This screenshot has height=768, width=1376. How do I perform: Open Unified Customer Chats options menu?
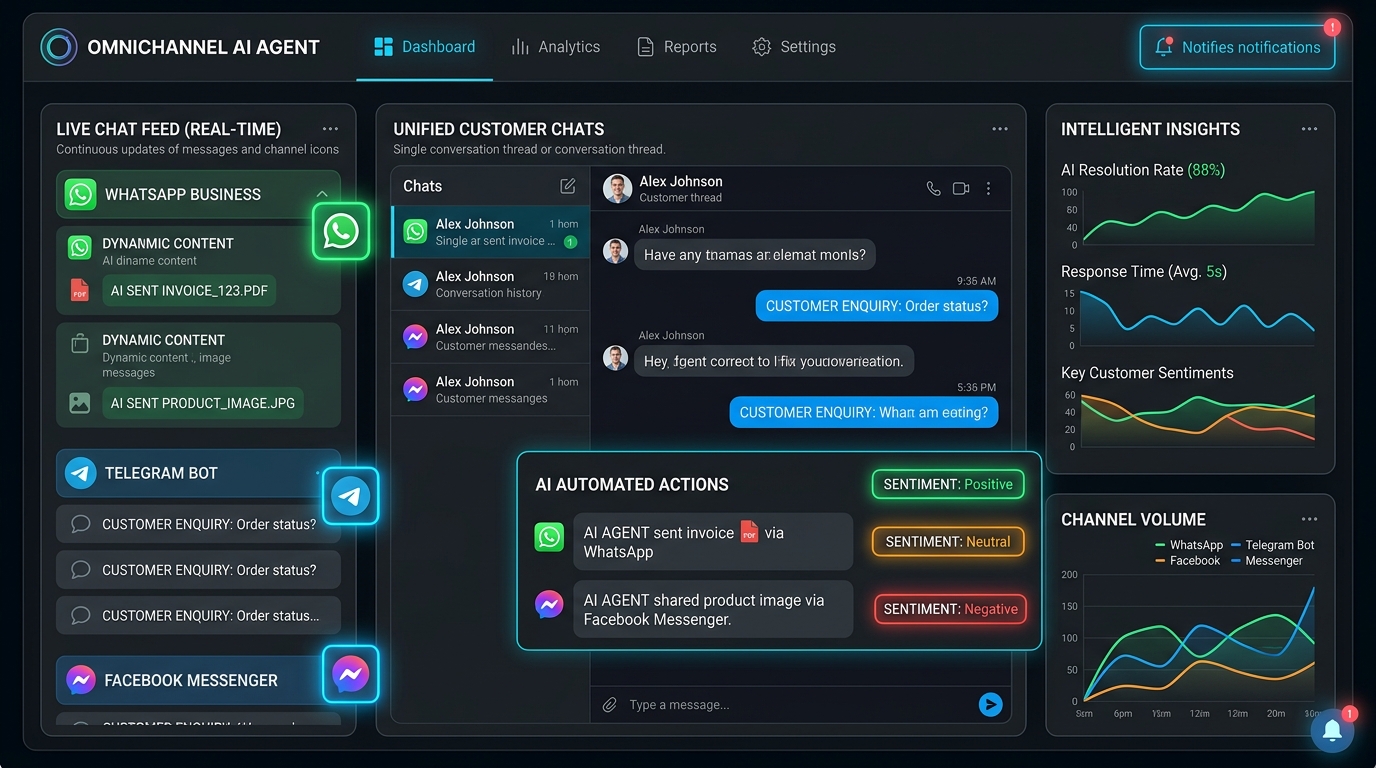click(999, 129)
